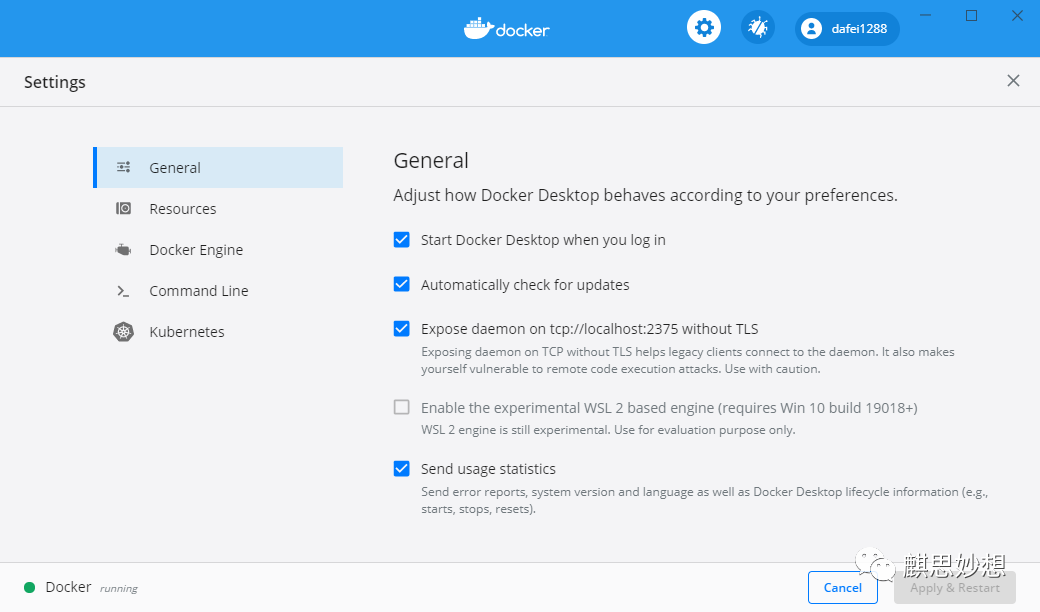Click the 'Exposing daemon on TCP without TLS' warning text
This screenshot has width=1040, height=612.
coord(688,360)
